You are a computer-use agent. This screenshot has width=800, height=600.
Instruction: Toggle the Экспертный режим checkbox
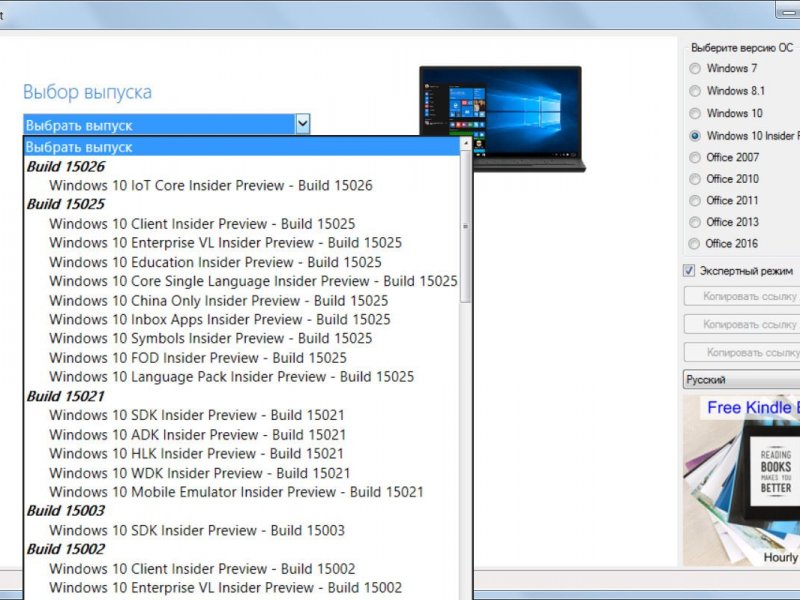[689, 270]
